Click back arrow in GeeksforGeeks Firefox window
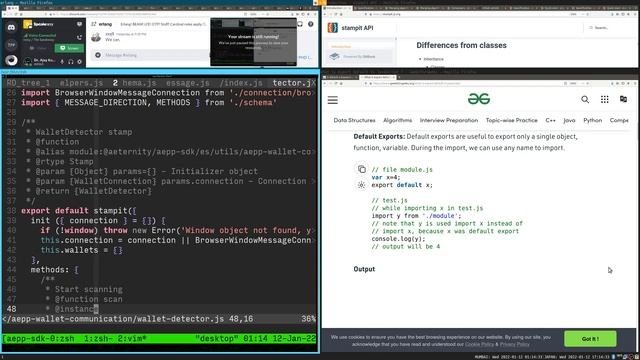Screen dimensions: 640x360 pos(325,83)
